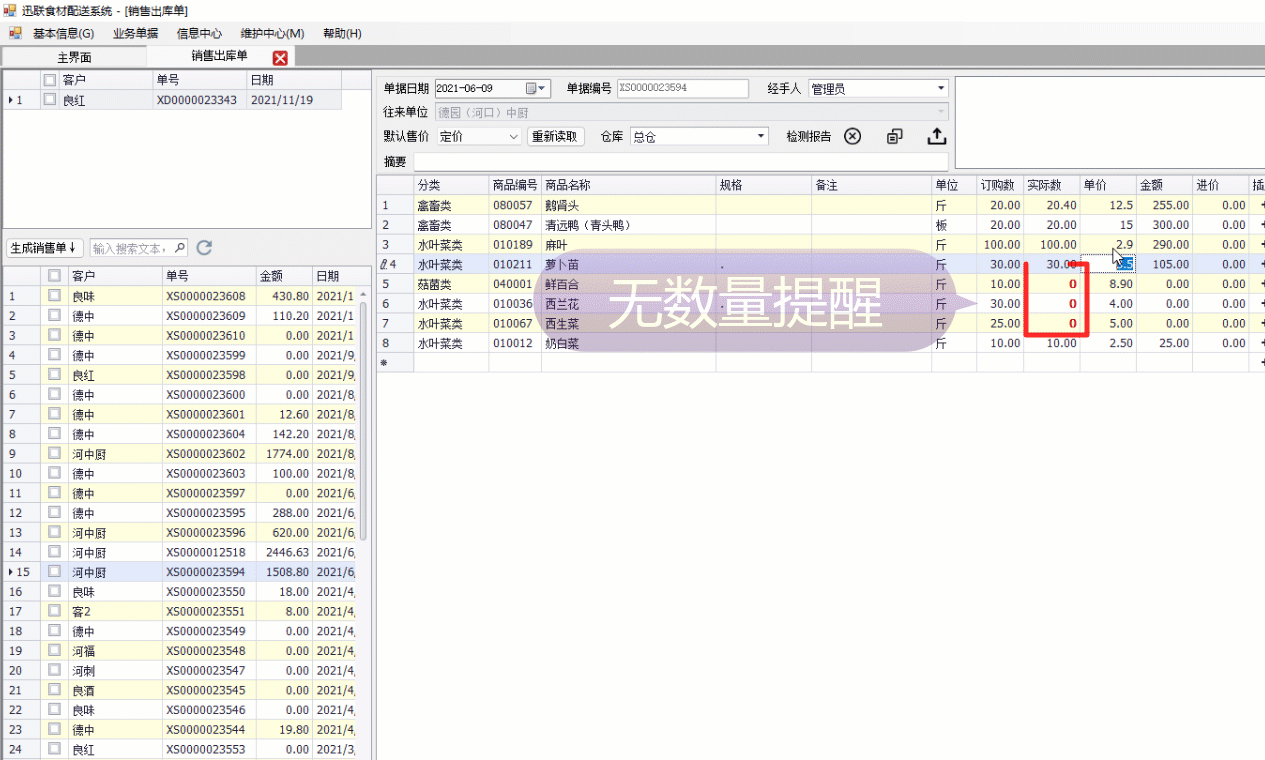
Task: Click into the 摘要 input field
Action: [x=680, y=161]
